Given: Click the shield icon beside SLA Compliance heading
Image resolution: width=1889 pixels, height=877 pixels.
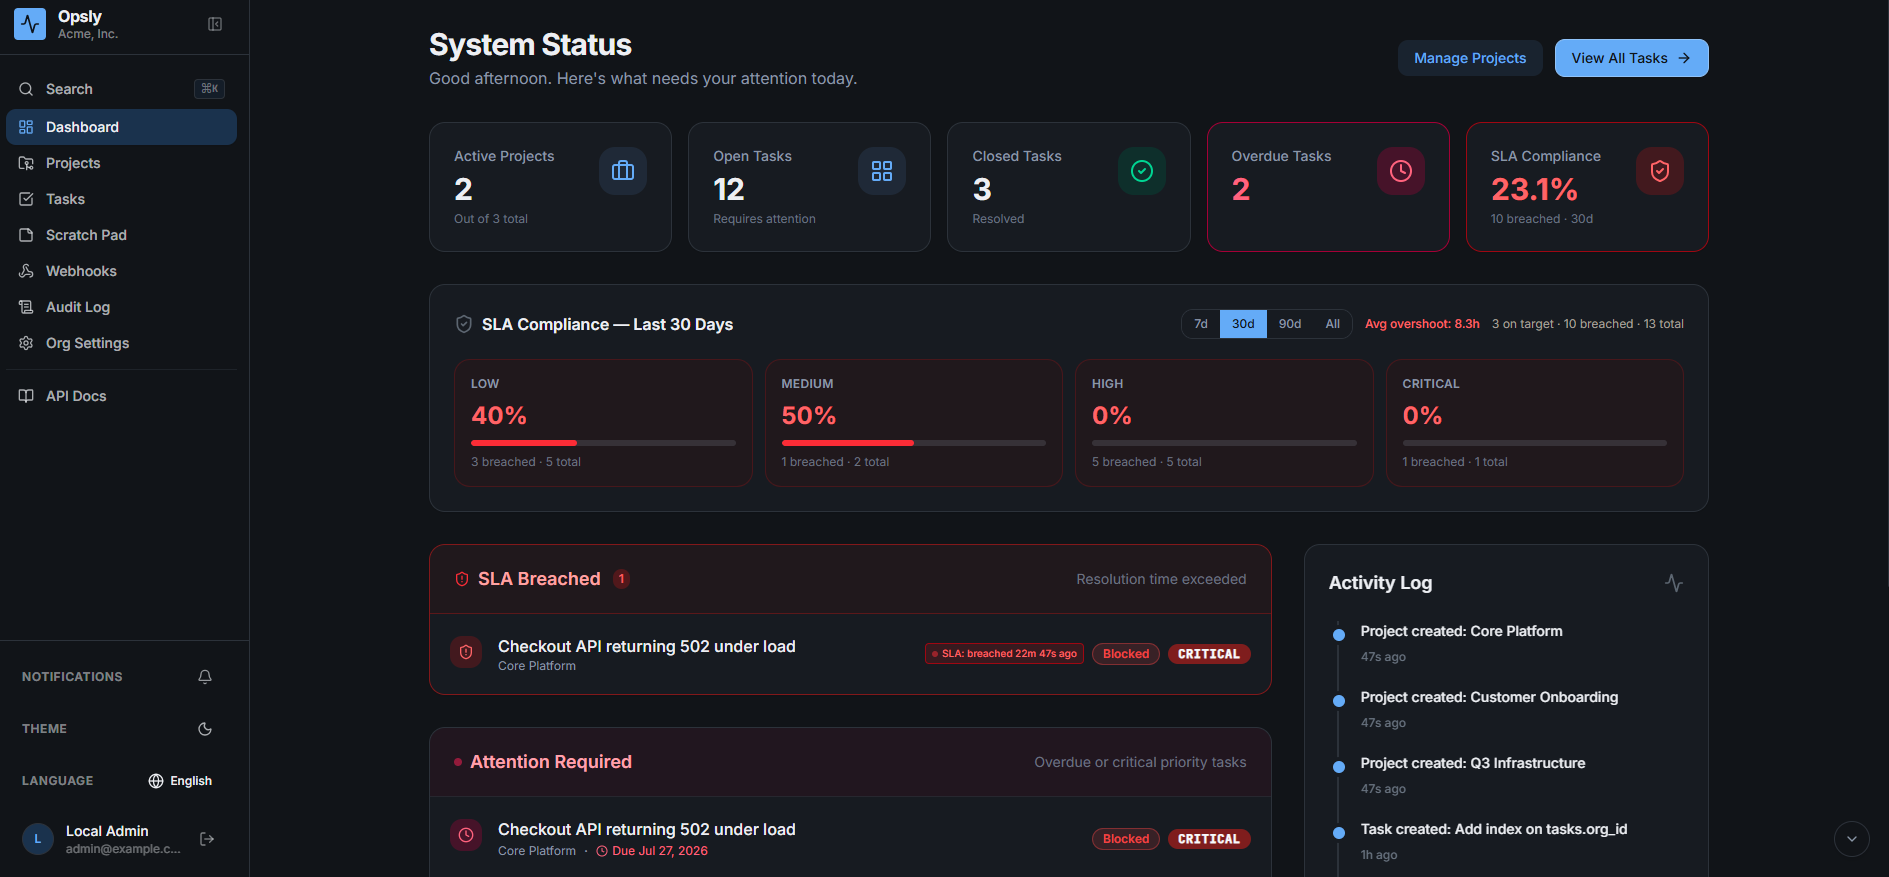Looking at the screenshot, I should [464, 324].
